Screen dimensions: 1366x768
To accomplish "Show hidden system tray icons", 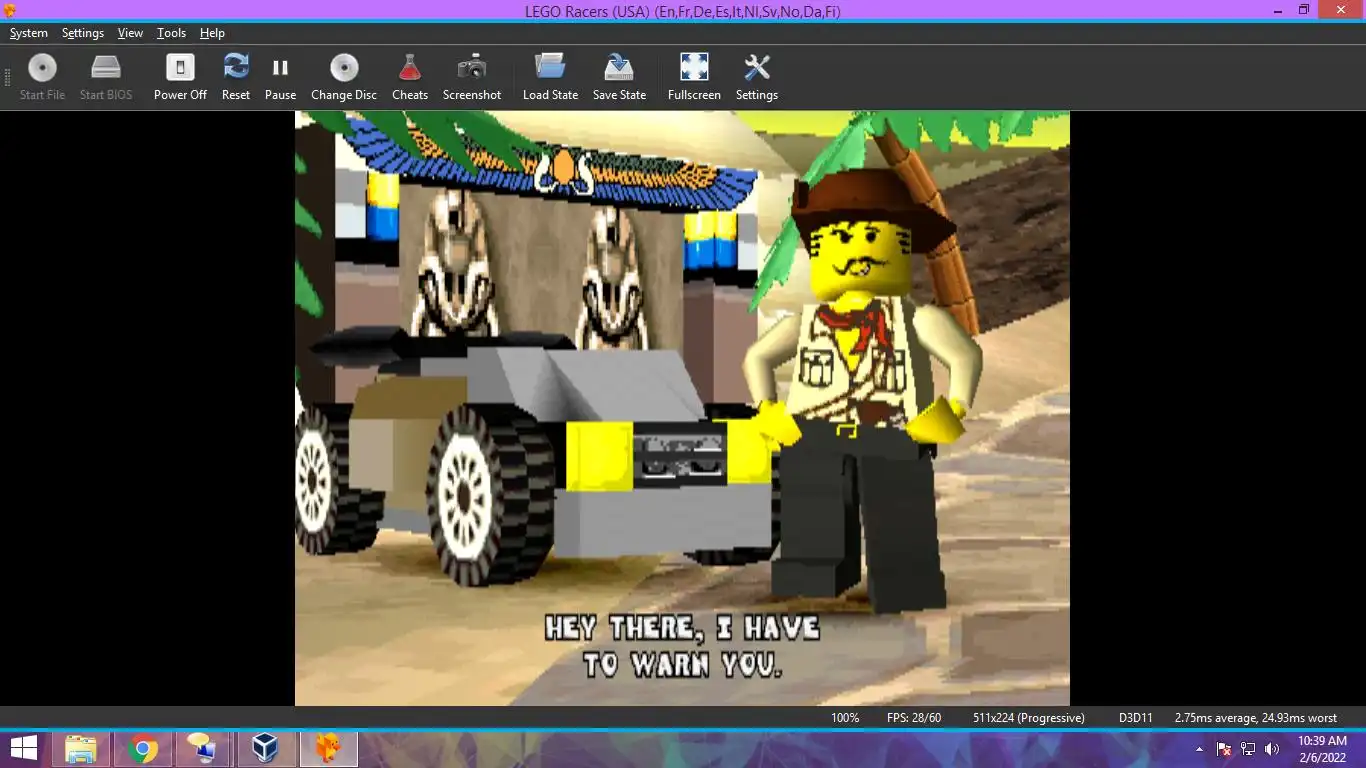I will click(x=1199, y=749).
